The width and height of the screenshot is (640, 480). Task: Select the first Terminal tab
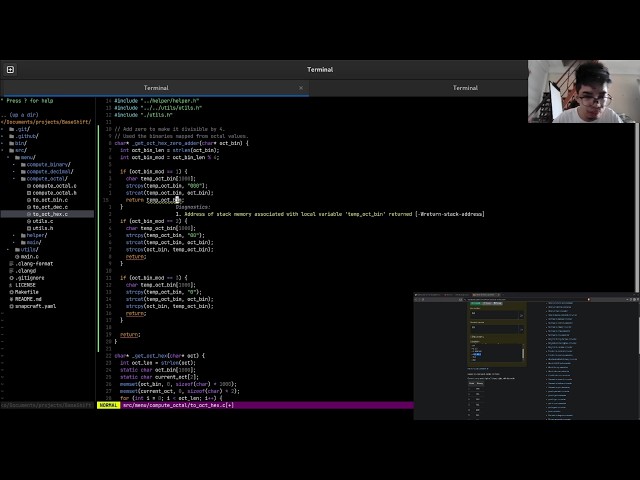tap(156, 88)
